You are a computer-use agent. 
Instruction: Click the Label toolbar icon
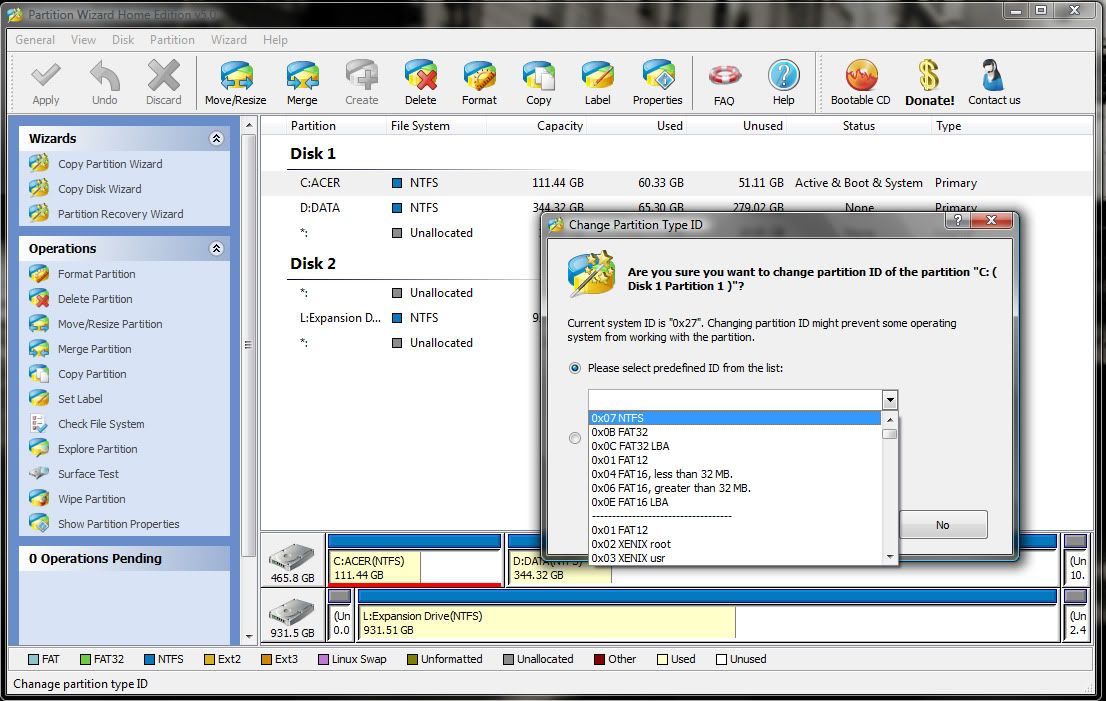coord(597,75)
